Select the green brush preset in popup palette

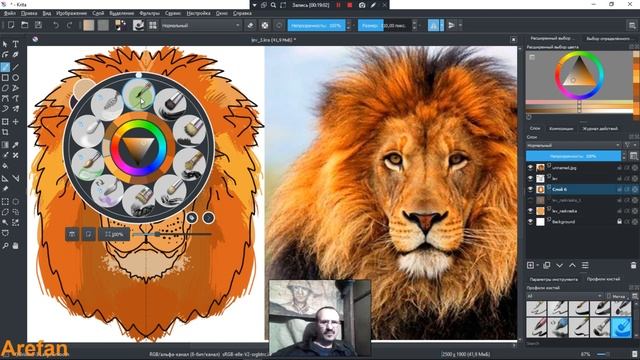point(139,95)
